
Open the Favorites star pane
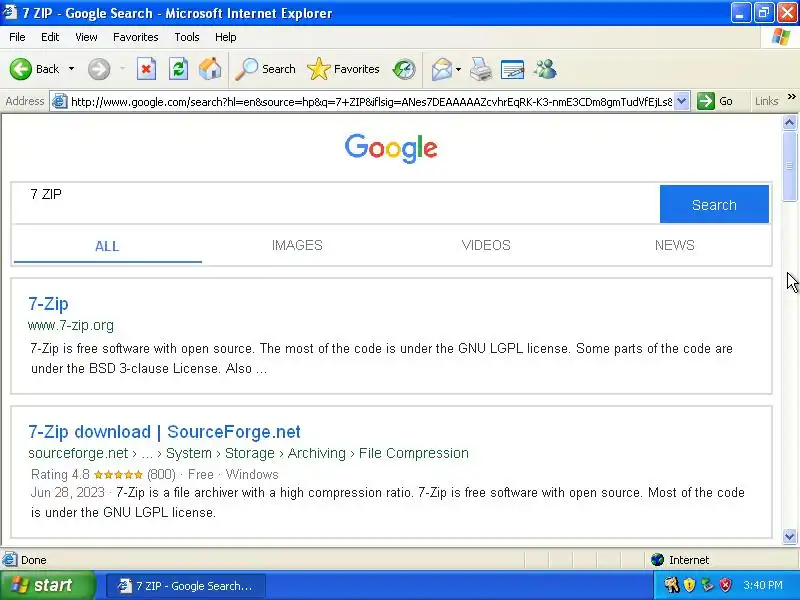[x=343, y=69]
